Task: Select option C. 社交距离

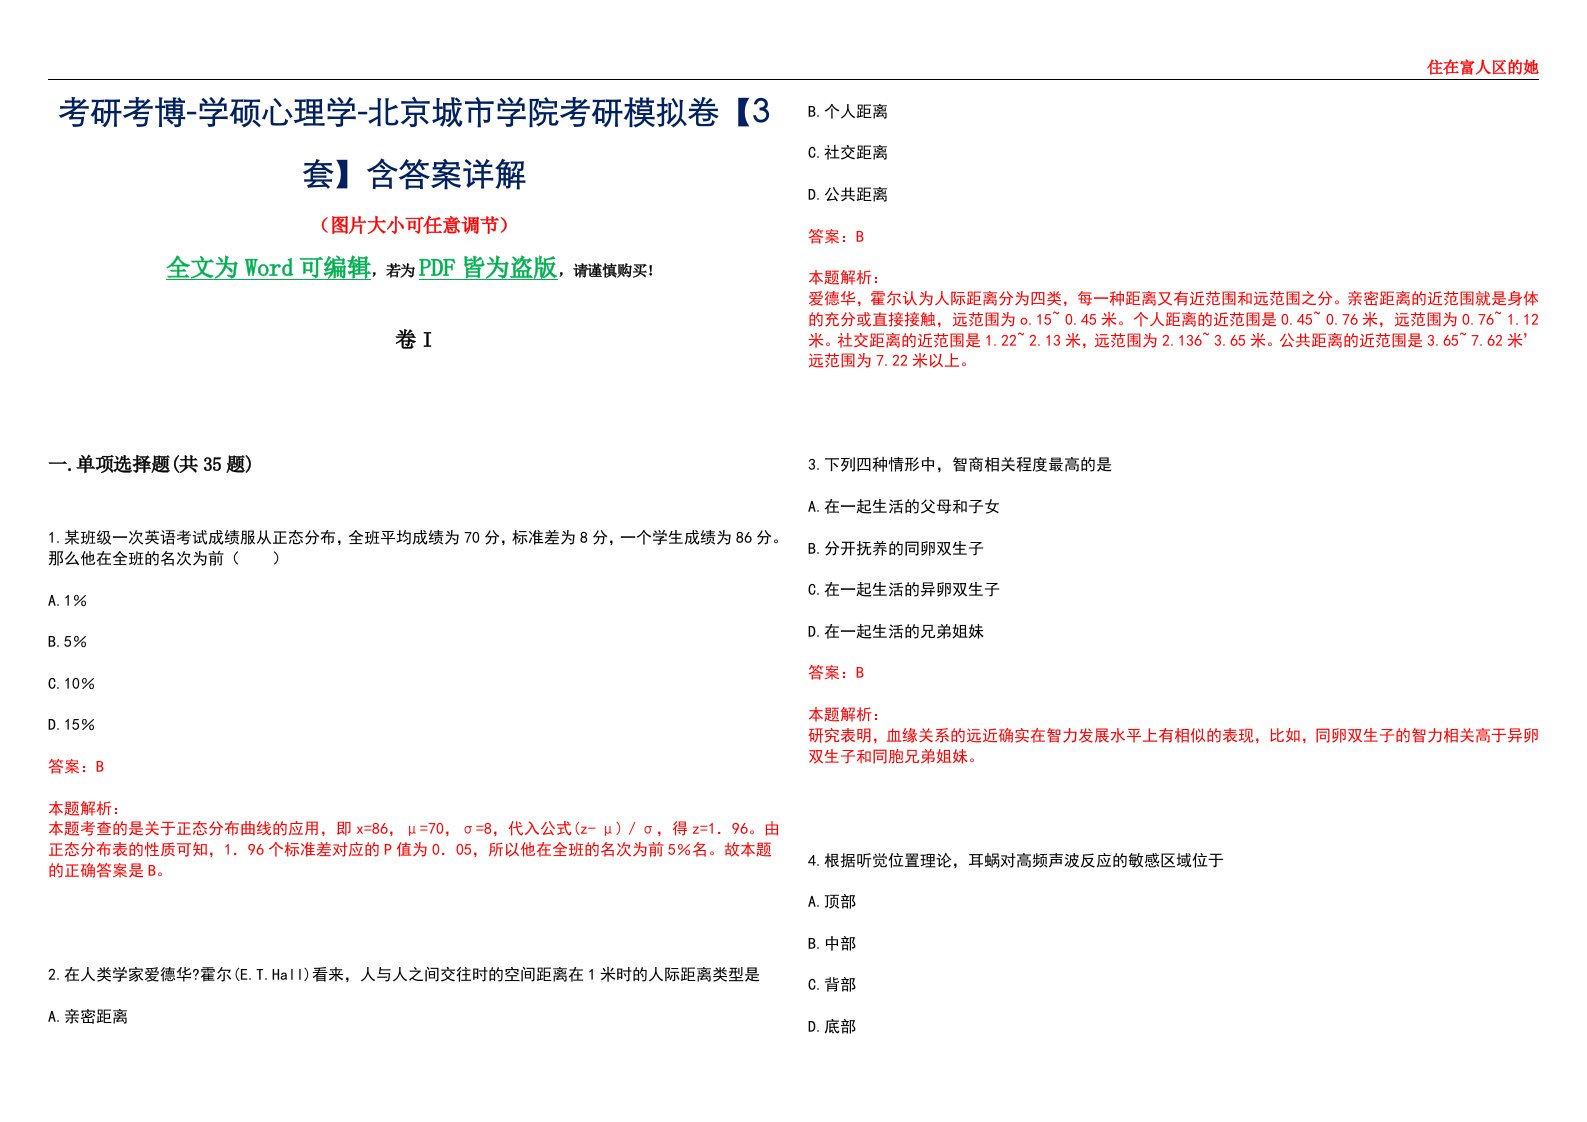Action: (847, 152)
